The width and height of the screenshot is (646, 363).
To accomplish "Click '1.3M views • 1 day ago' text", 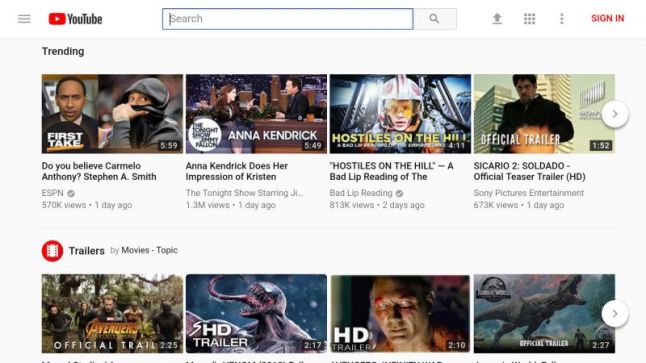I will coord(231,205).
